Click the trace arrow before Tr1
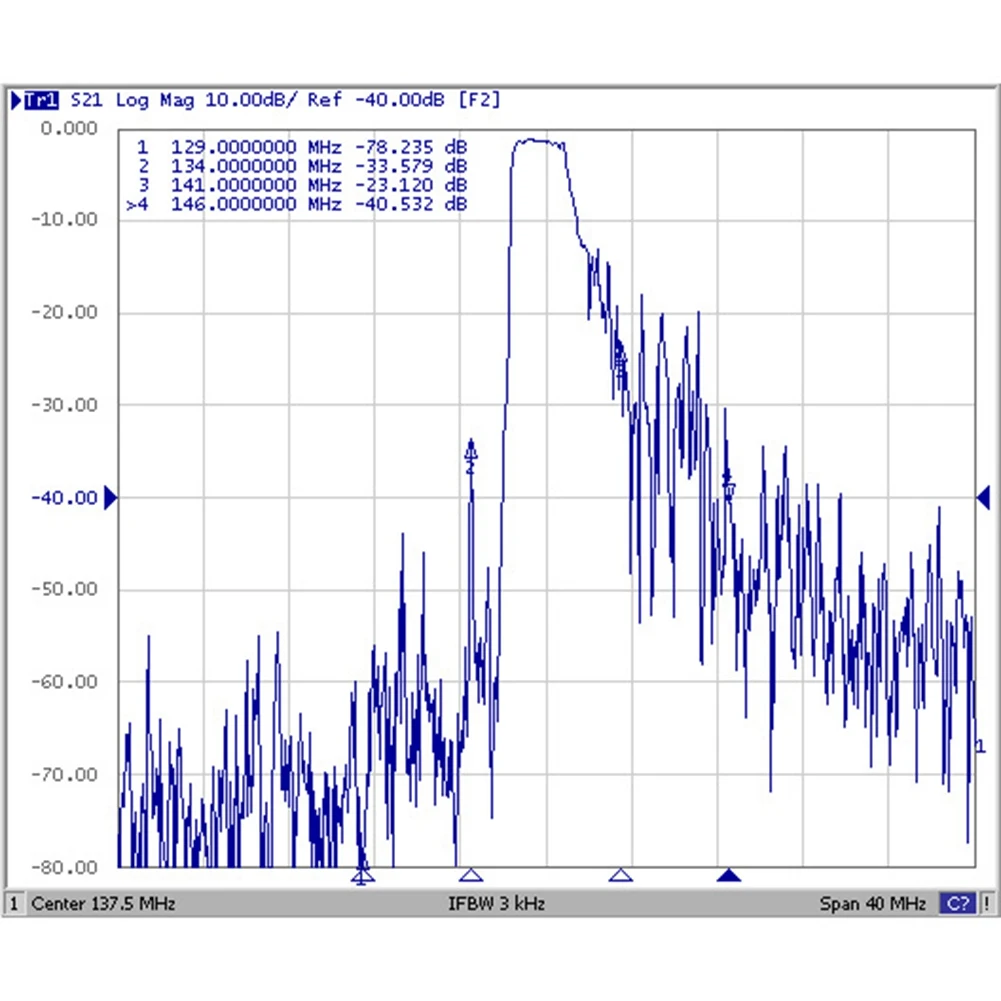The height and width of the screenshot is (1001, 1001). (x=17, y=100)
